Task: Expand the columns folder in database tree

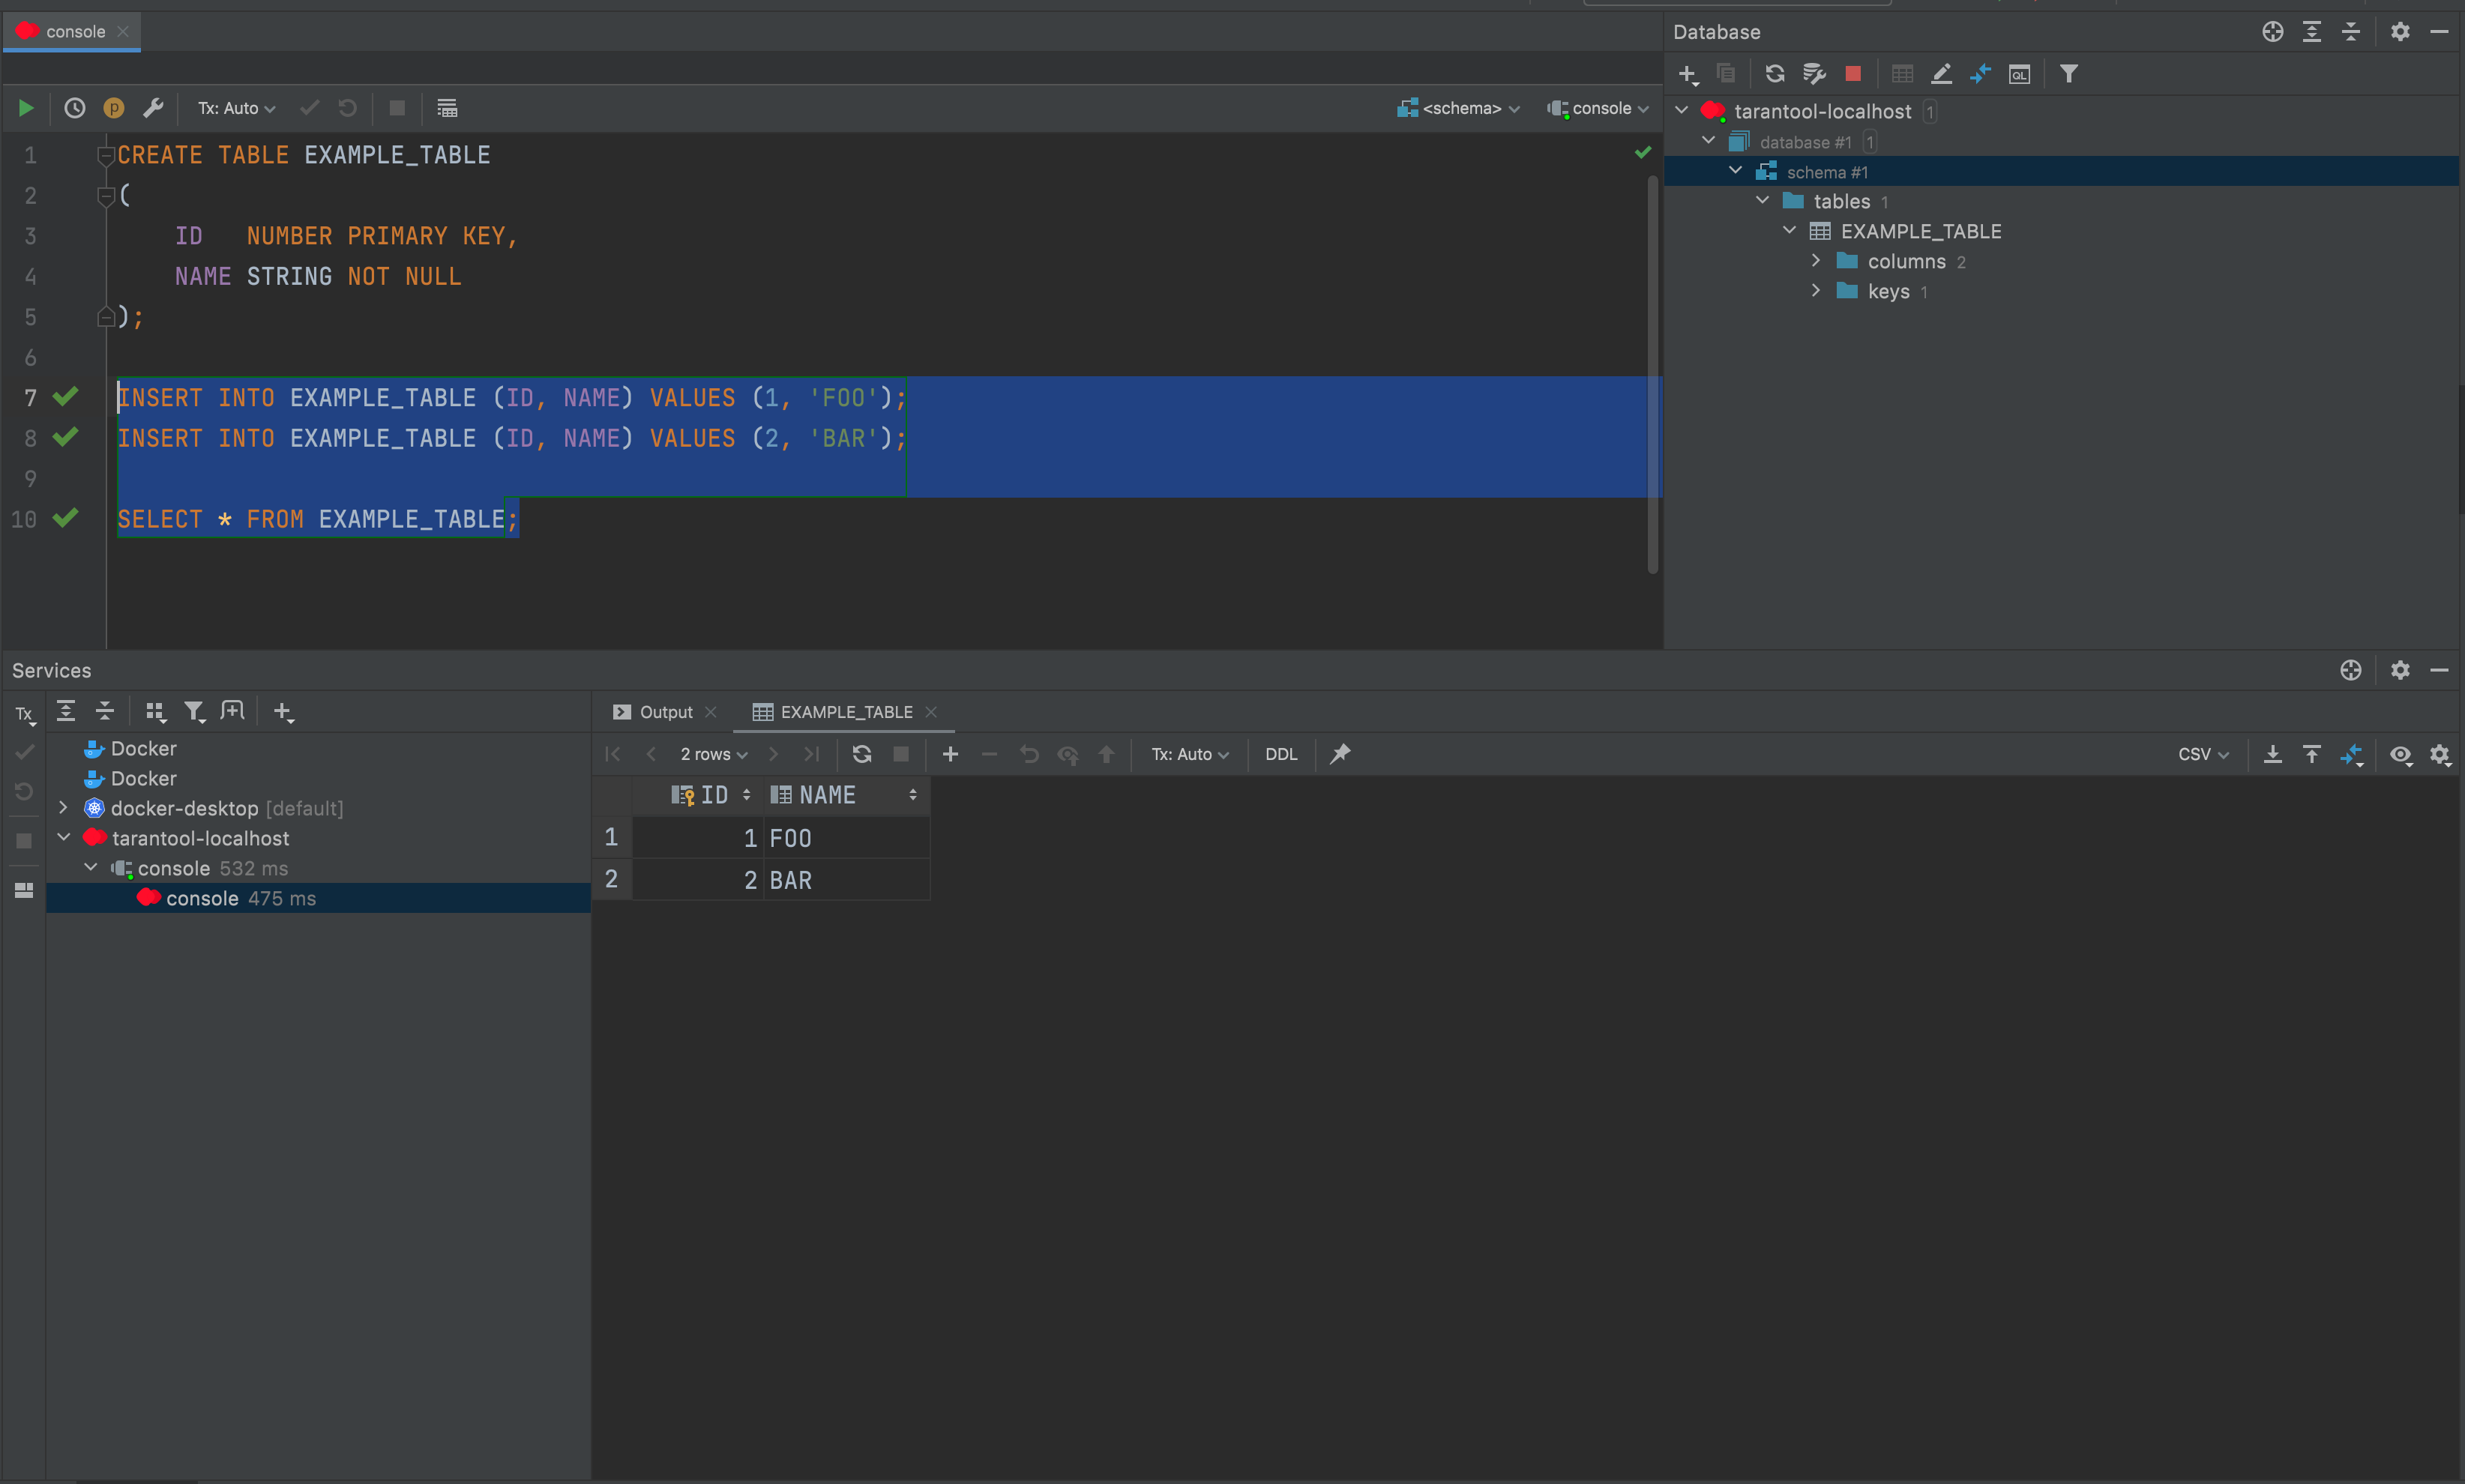Action: (x=1816, y=261)
